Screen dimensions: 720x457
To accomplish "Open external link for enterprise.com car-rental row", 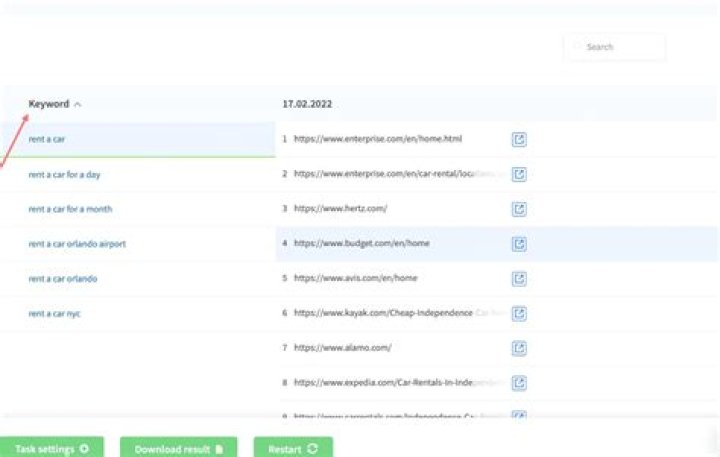I will [x=519, y=174].
